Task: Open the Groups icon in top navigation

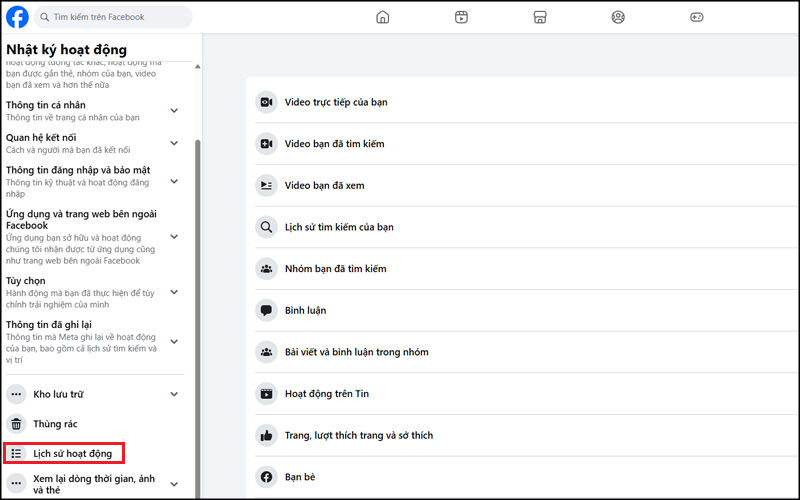Action: pyautogui.click(x=618, y=17)
